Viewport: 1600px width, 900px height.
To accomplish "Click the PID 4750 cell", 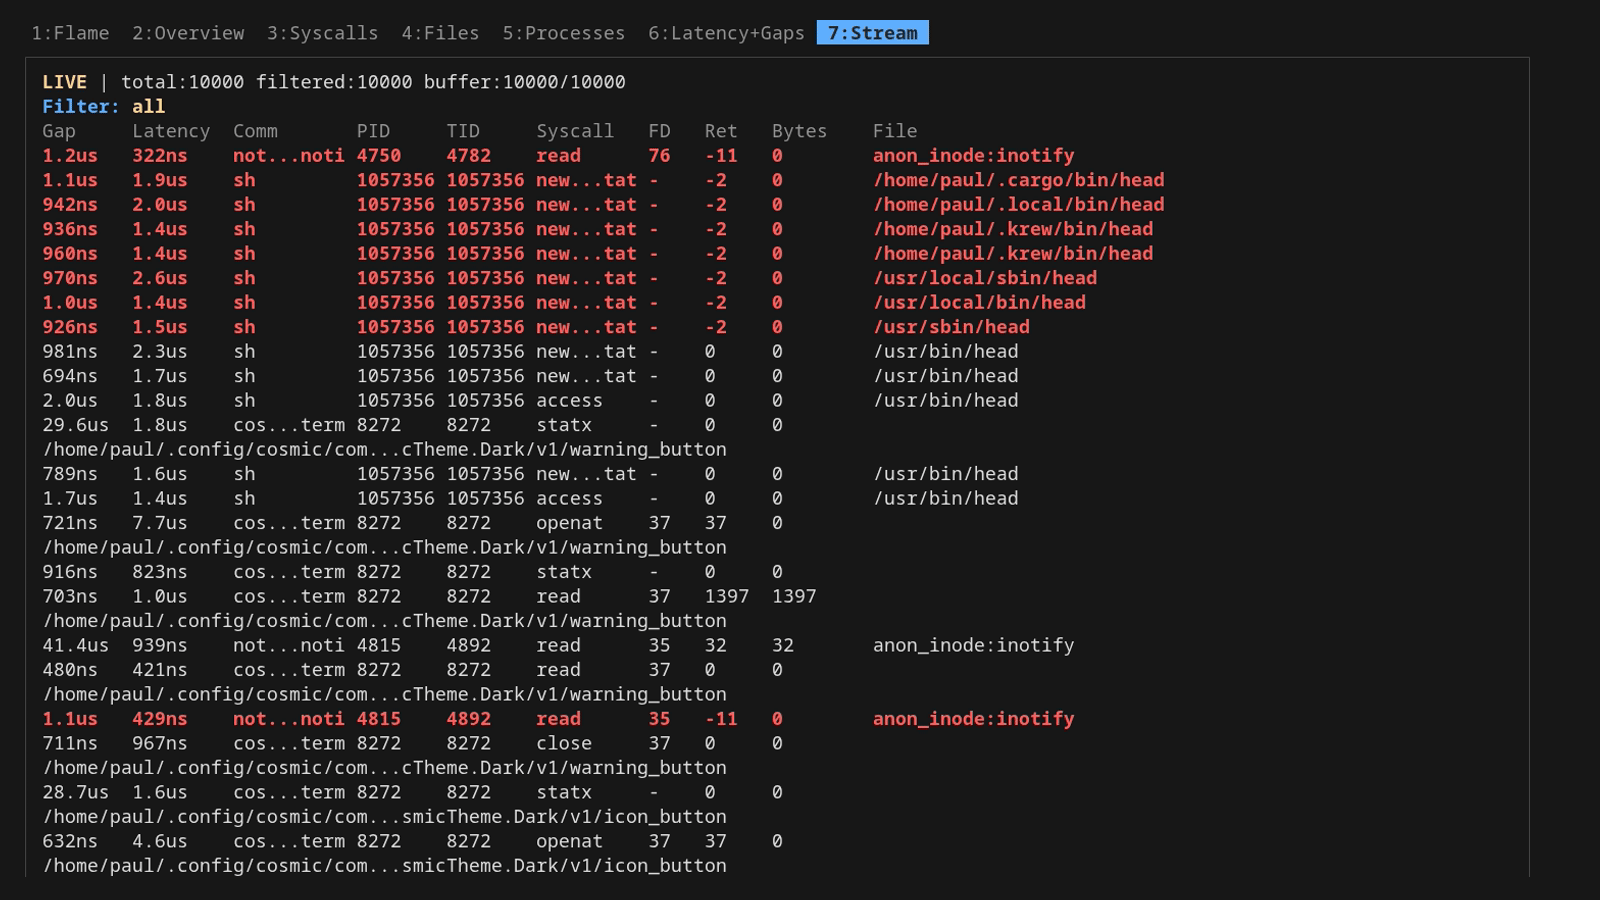I will [x=379, y=155].
